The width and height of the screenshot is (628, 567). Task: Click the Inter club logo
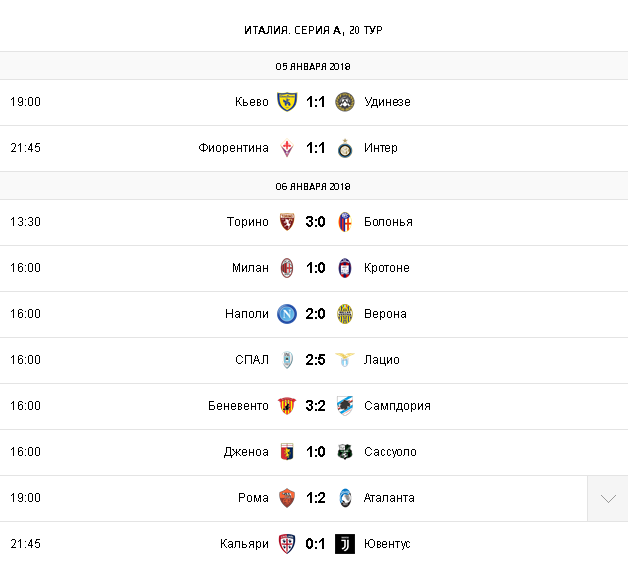coord(344,148)
